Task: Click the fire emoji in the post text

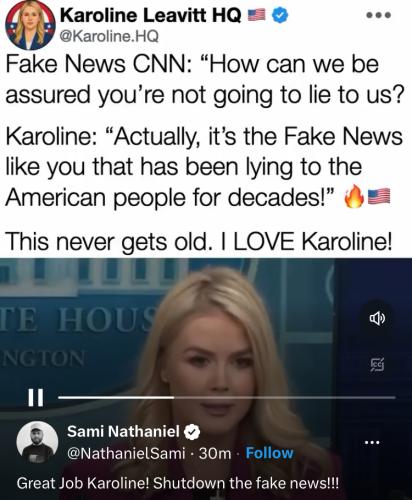Action: coord(354,197)
